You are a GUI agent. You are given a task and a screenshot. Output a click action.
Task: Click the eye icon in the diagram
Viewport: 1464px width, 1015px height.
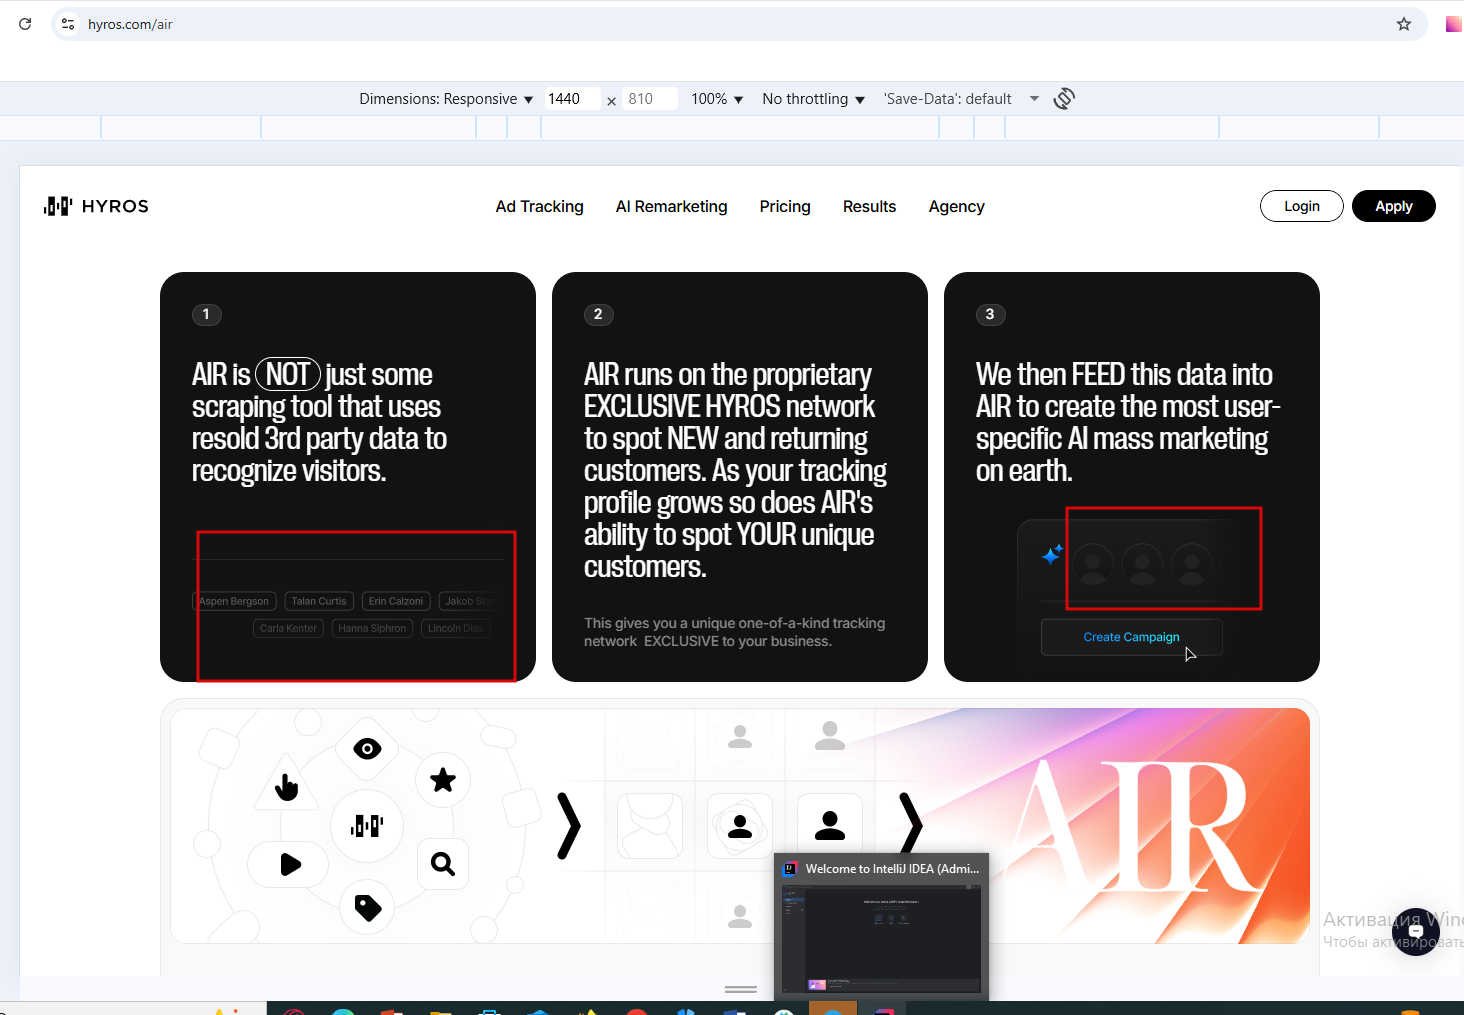(367, 749)
